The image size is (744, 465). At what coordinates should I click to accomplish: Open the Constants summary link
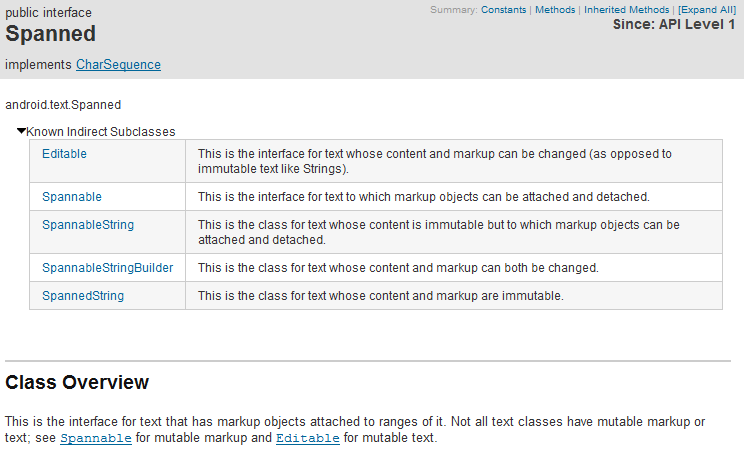503,10
